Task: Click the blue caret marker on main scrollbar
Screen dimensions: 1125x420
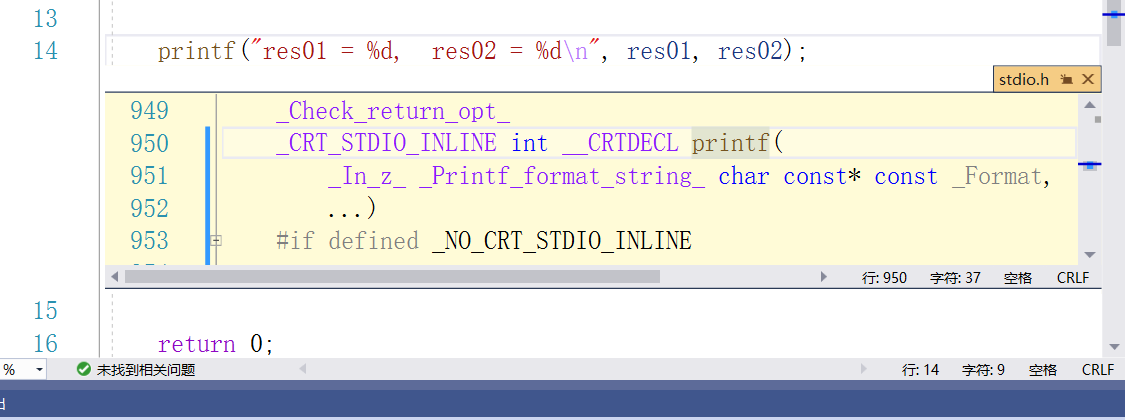Action: [x=1113, y=14]
